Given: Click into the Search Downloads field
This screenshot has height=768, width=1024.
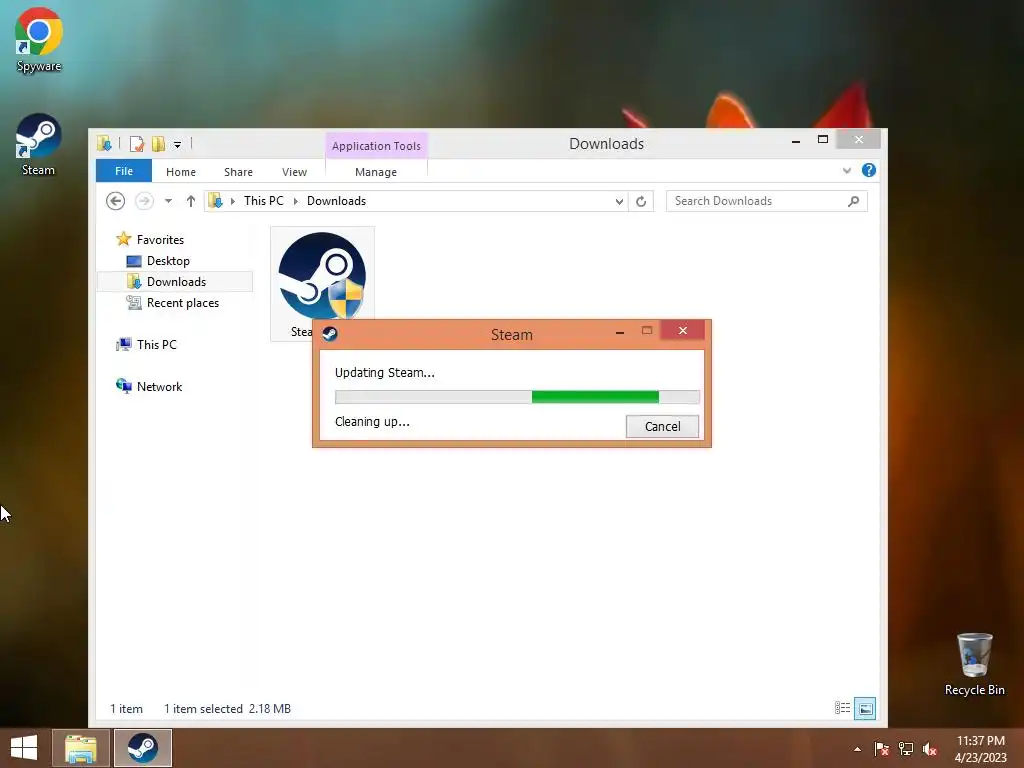Looking at the screenshot, I should 758,201.
